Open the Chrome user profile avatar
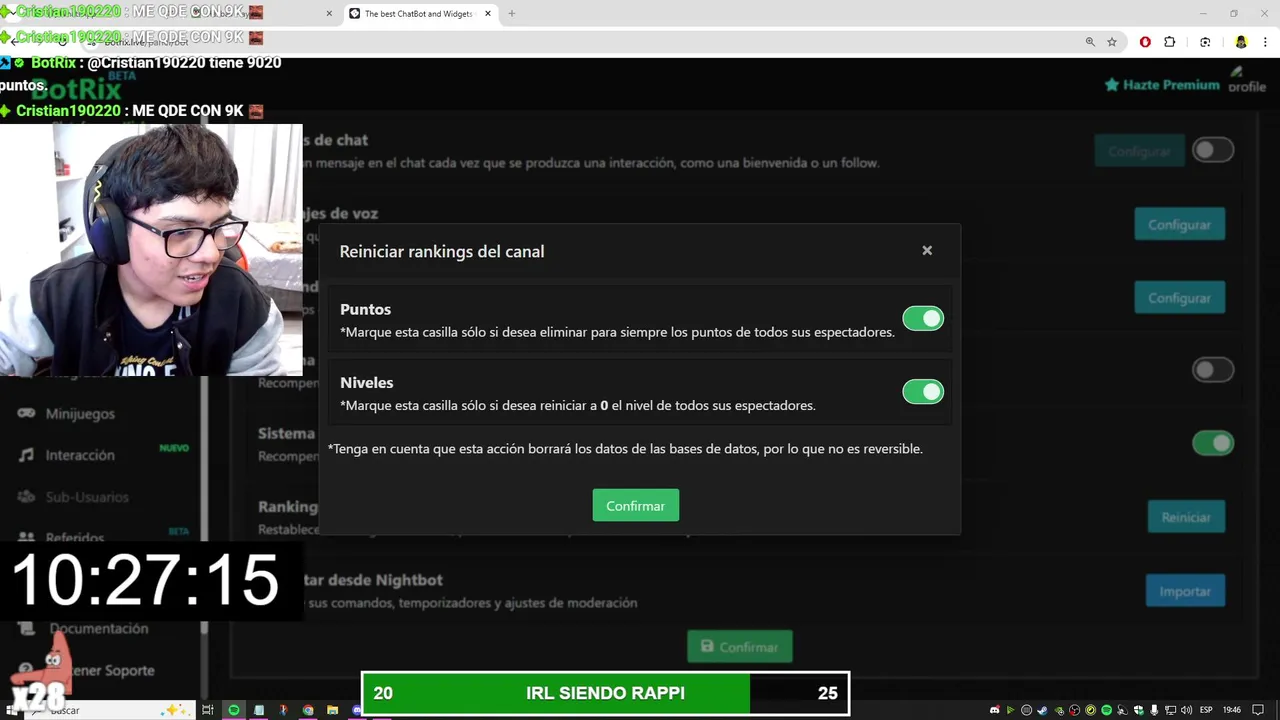 [1241, 42]
